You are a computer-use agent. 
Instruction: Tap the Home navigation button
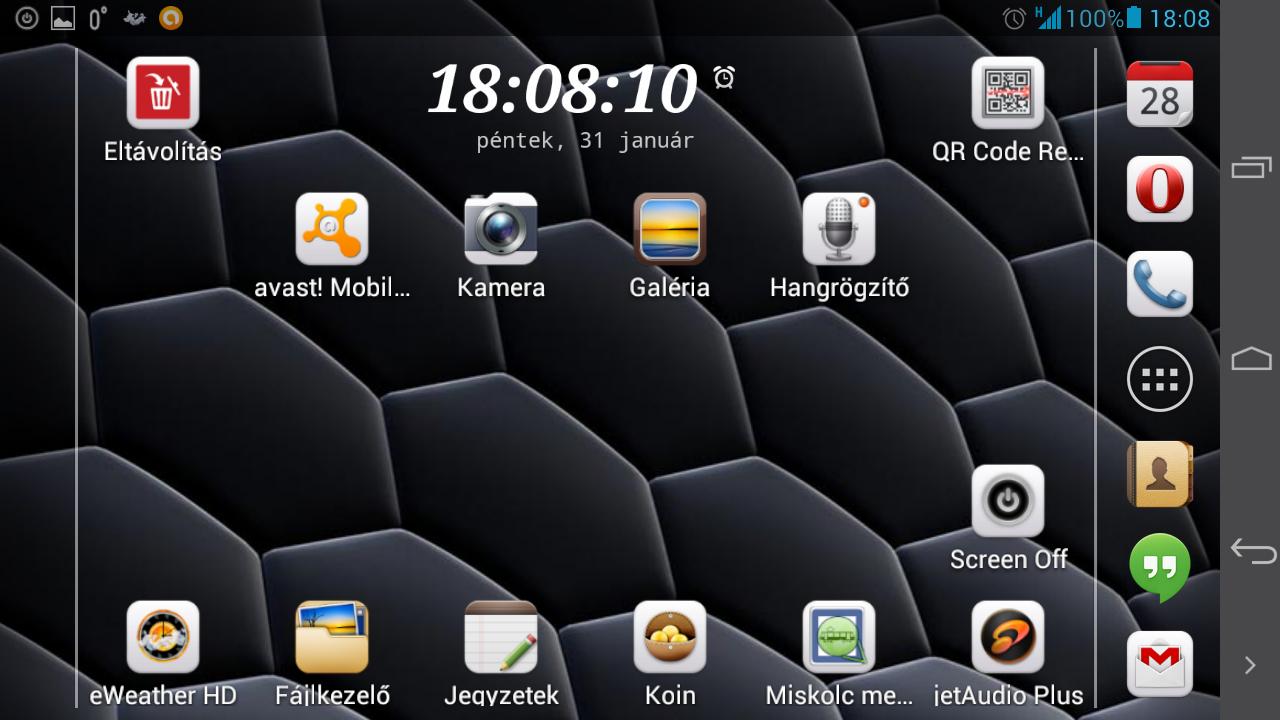[1251, 359]
